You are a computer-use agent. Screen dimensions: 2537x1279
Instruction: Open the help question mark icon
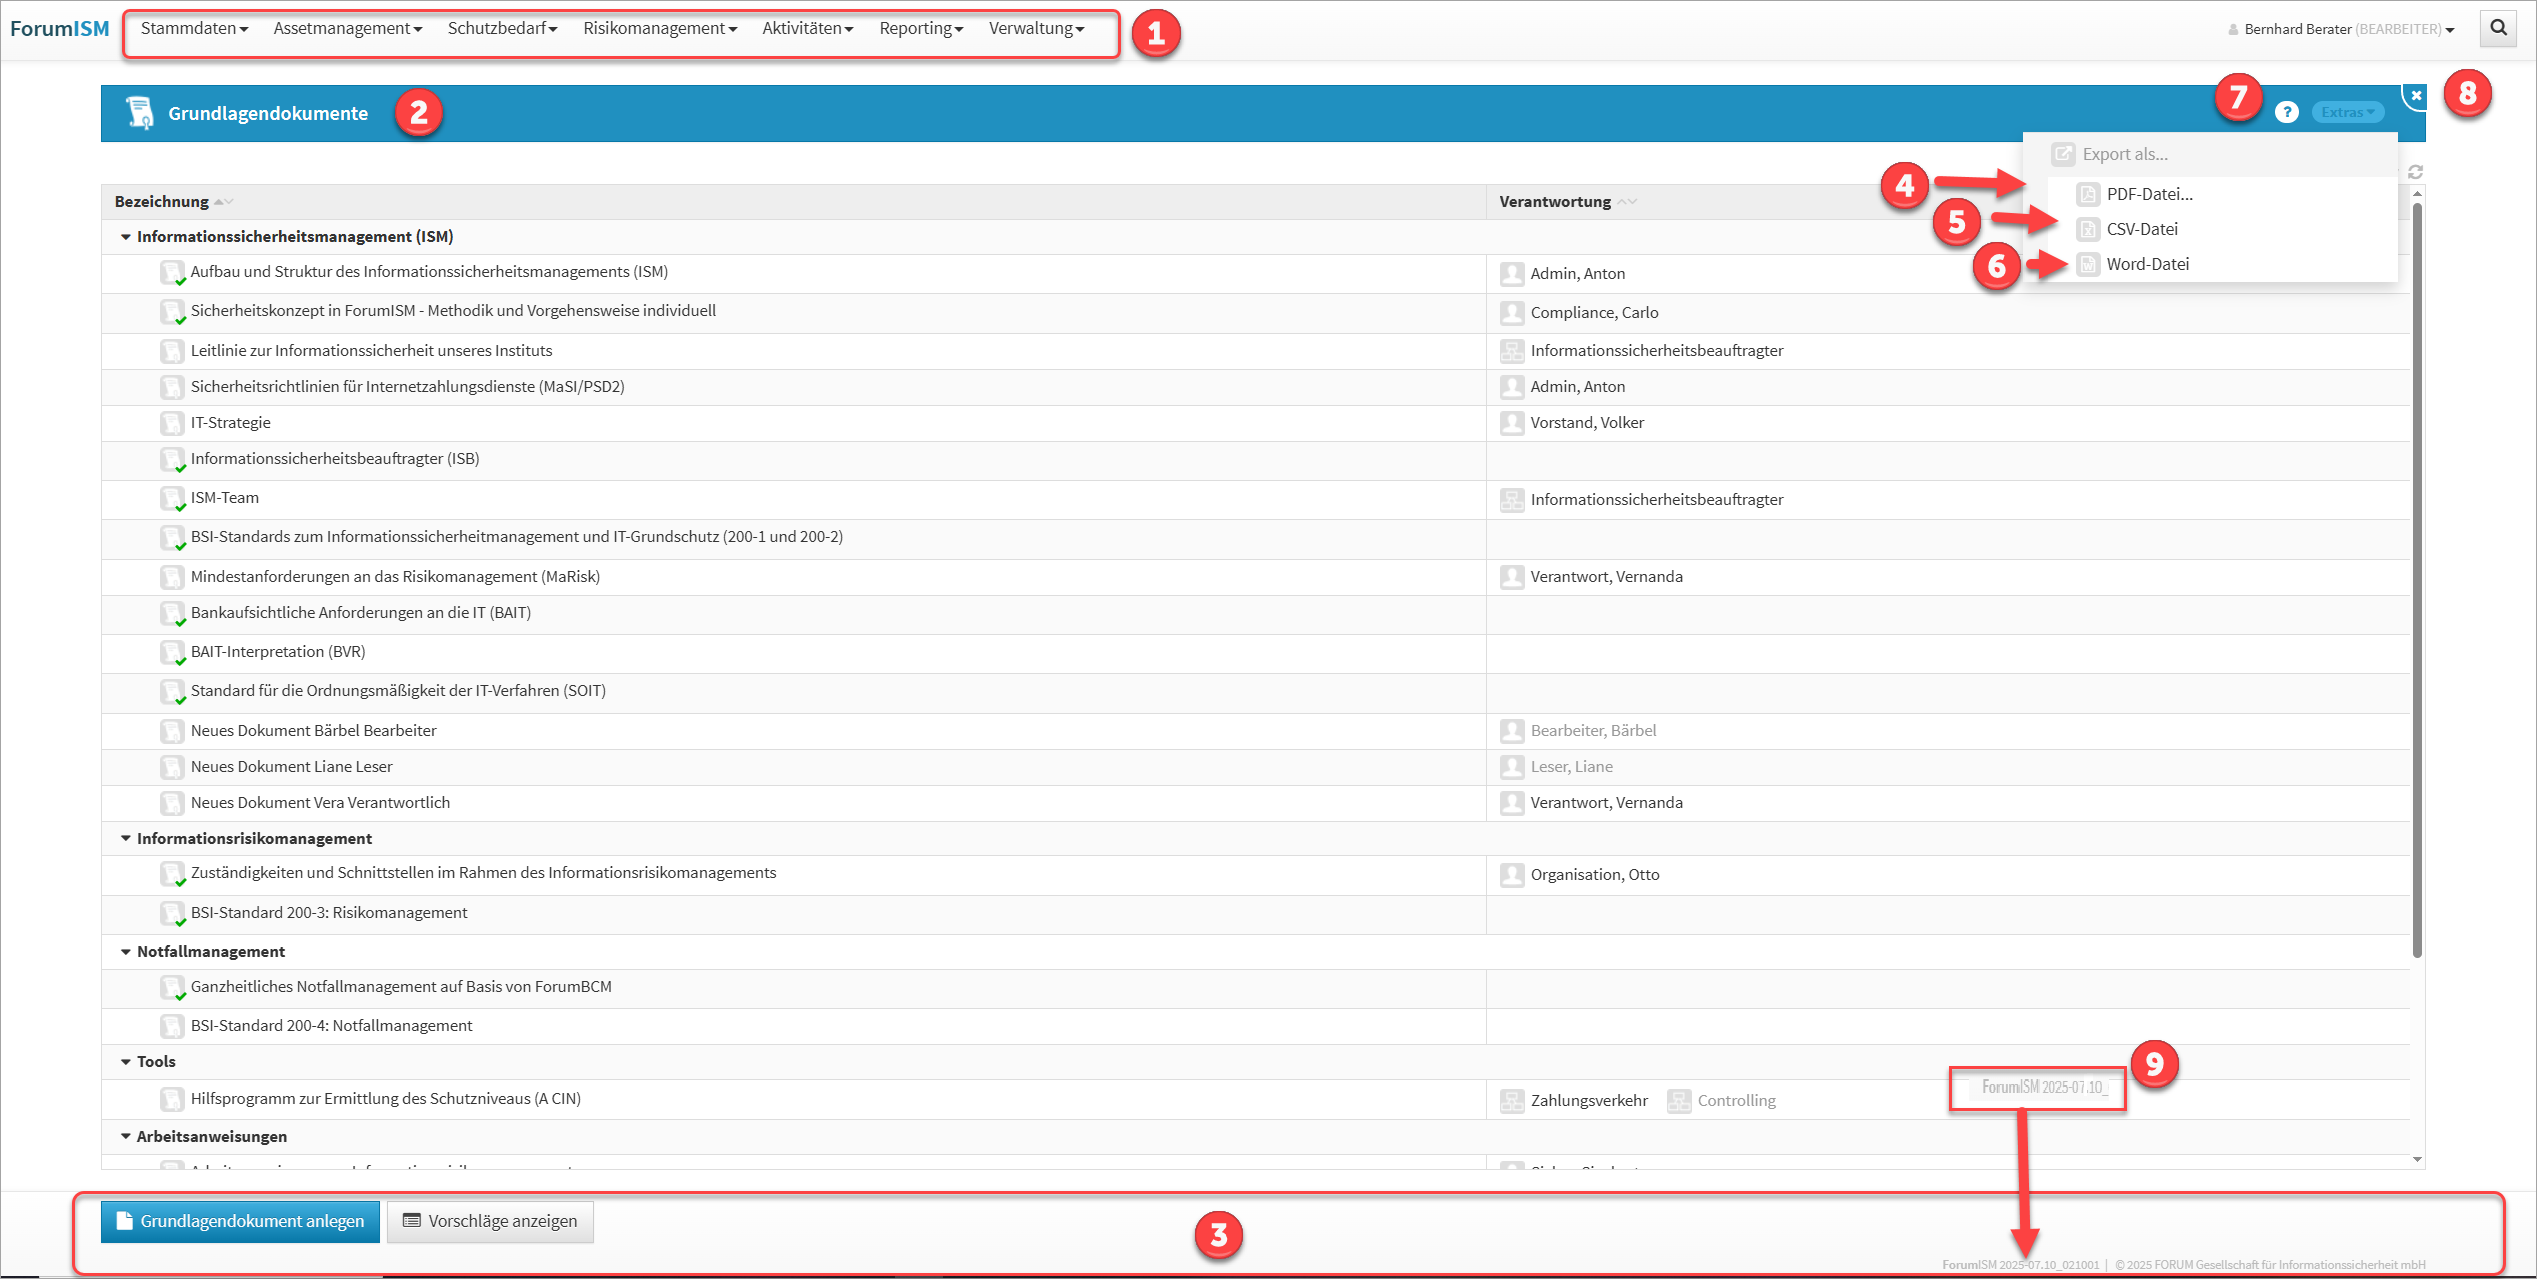pos(2286,112)
